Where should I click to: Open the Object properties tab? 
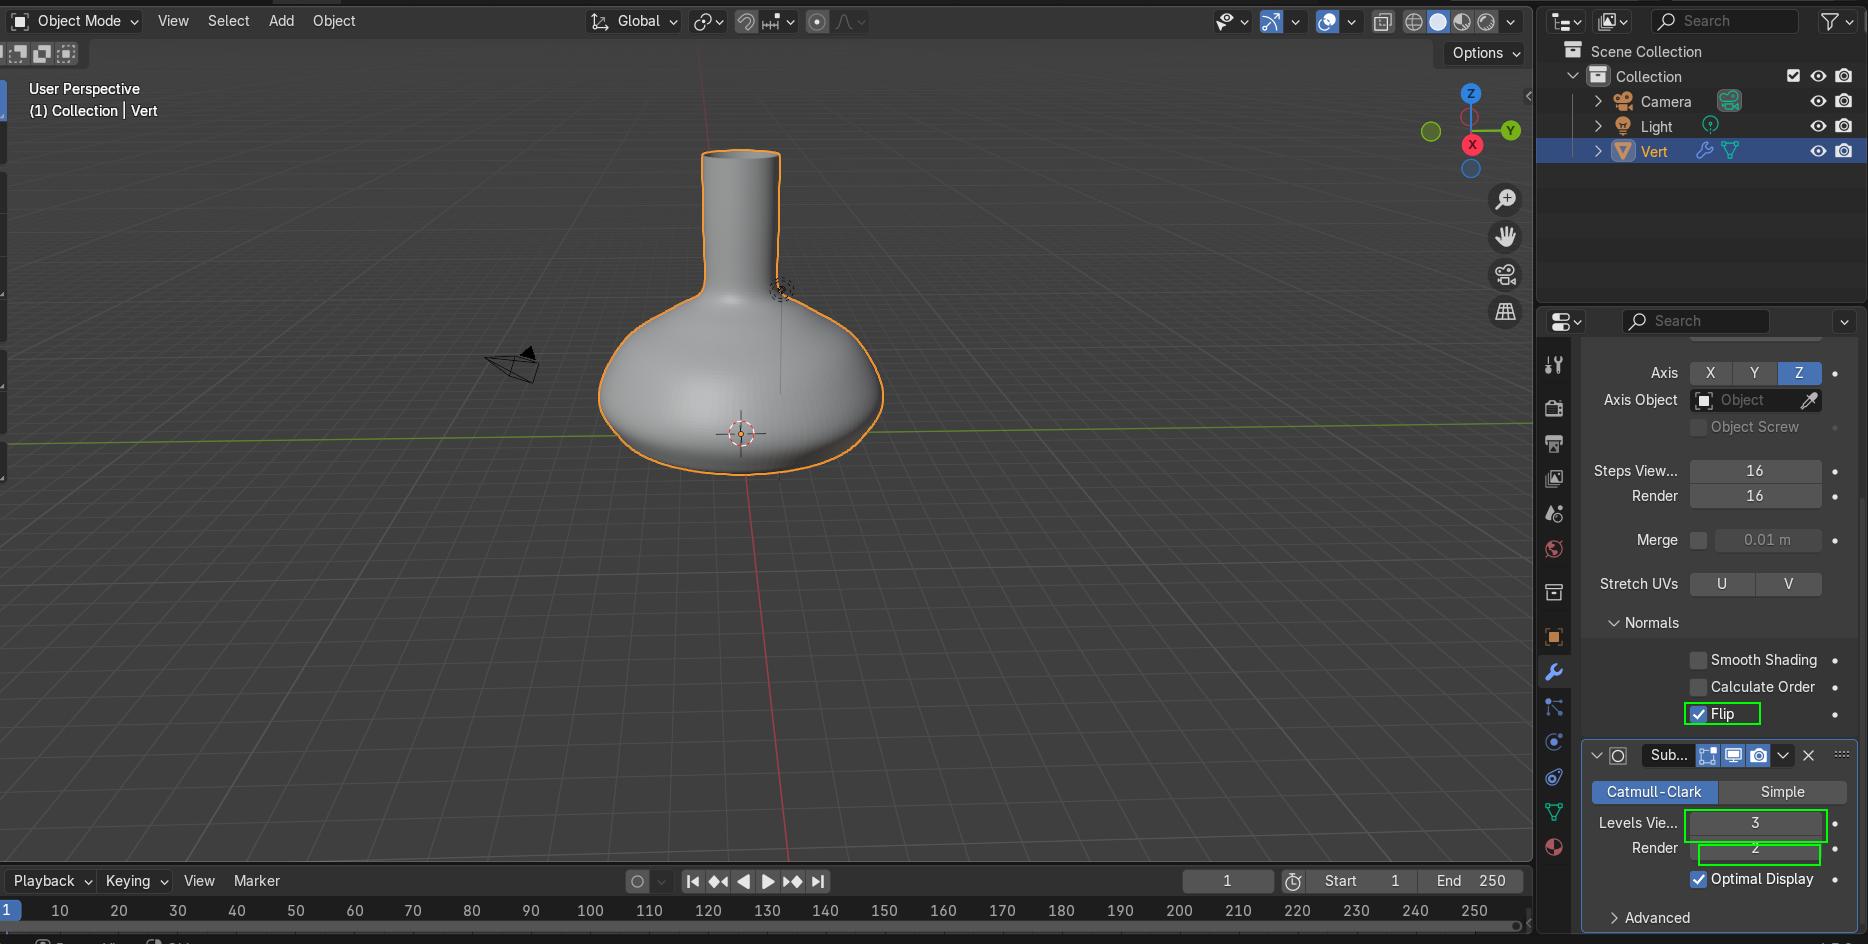point(1553,636)
